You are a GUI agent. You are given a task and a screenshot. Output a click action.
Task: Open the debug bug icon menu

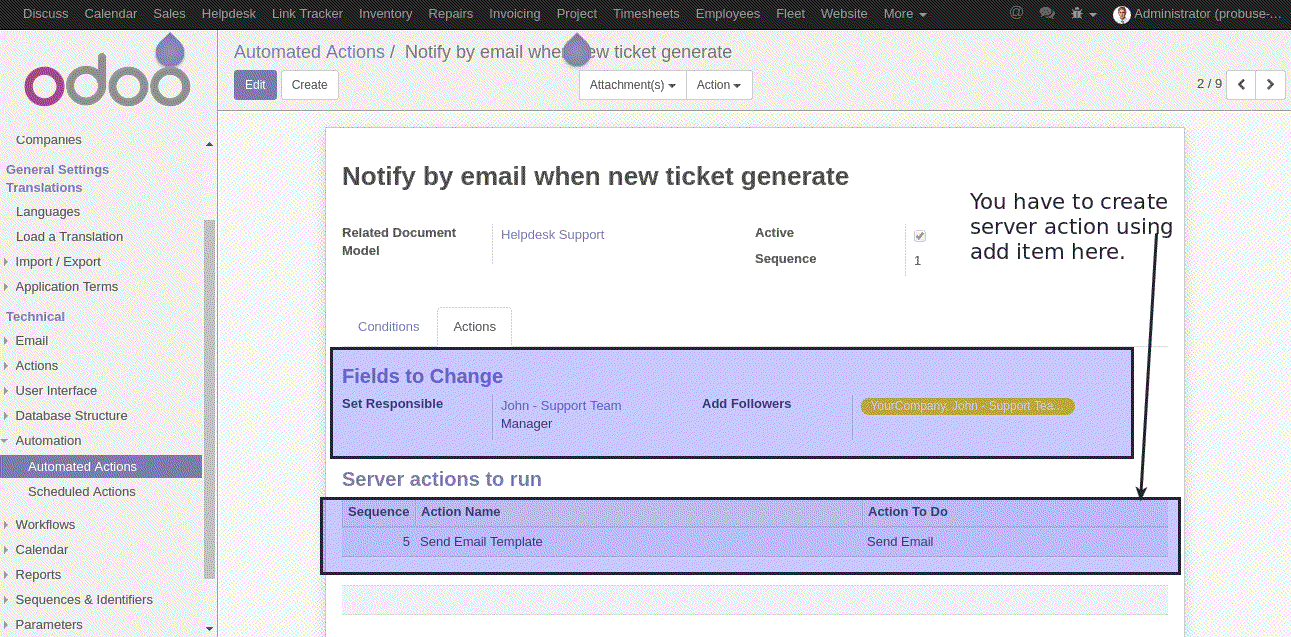(1084, 14)
